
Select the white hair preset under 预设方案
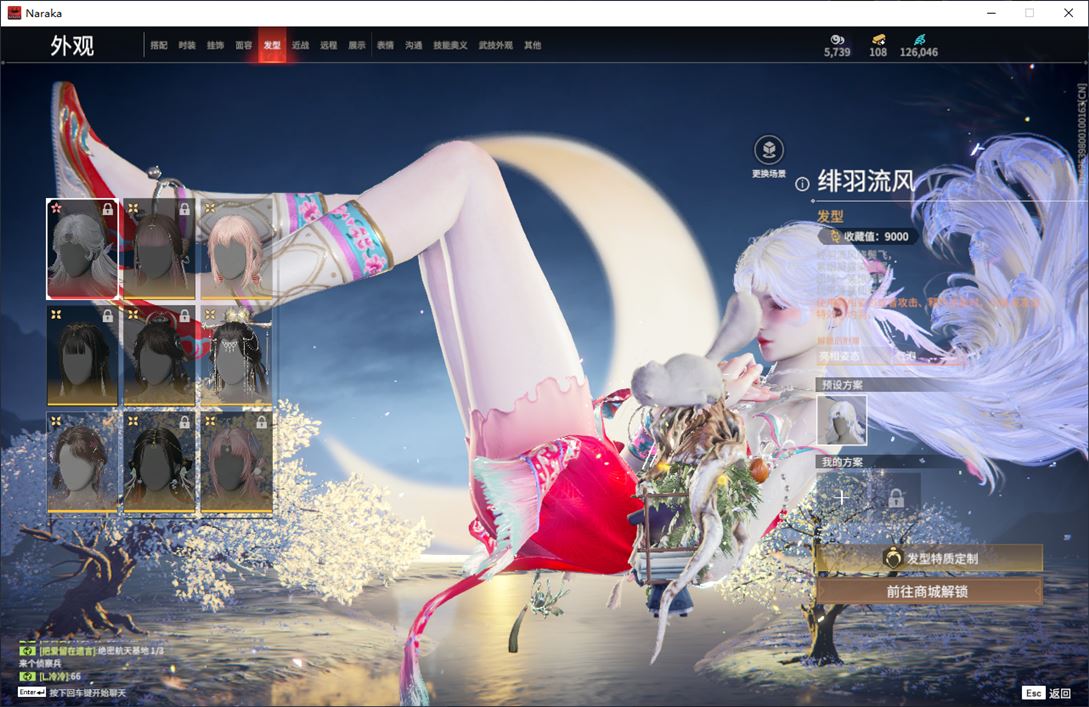(842, 419)
